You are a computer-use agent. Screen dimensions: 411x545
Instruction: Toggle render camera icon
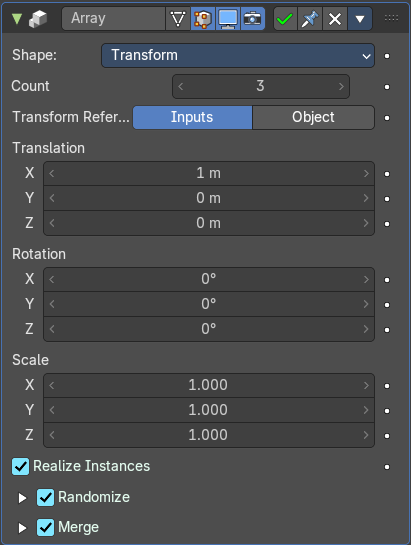(x=253, y=18)
